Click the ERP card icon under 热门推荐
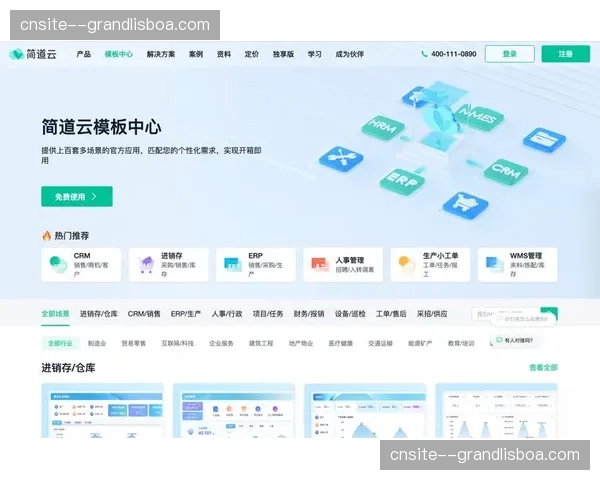 click(231, 264)
